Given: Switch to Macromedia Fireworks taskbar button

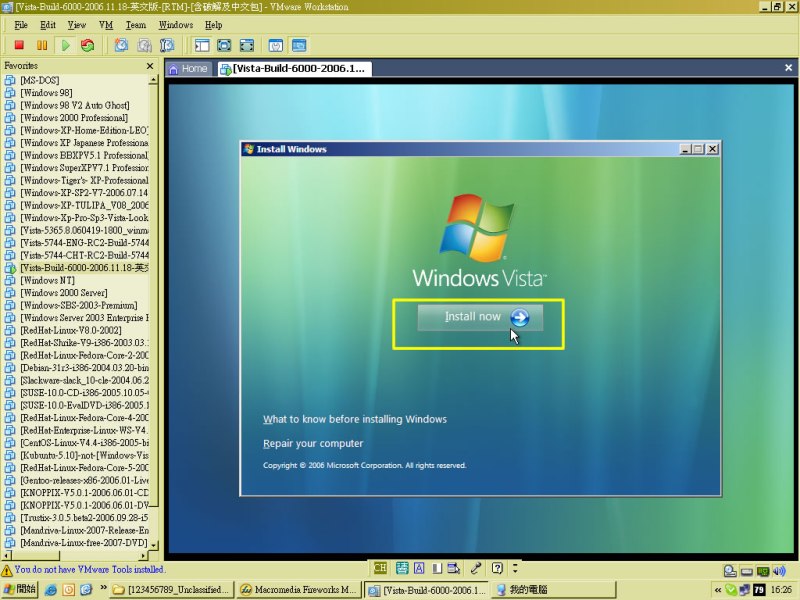Looking at the screenshot, I should tap(299, 590).
